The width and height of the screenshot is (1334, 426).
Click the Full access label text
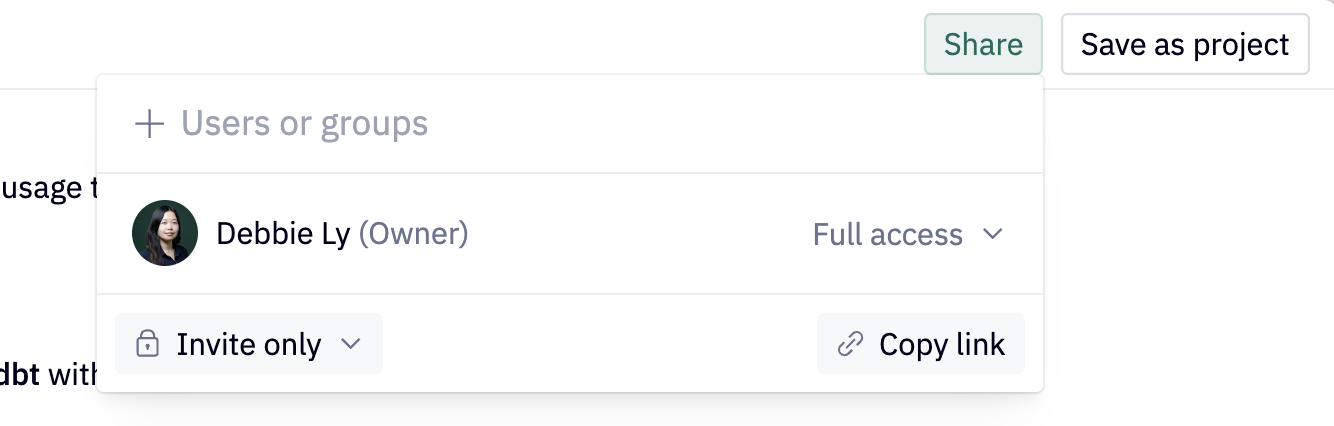click(x=887, y=234)
